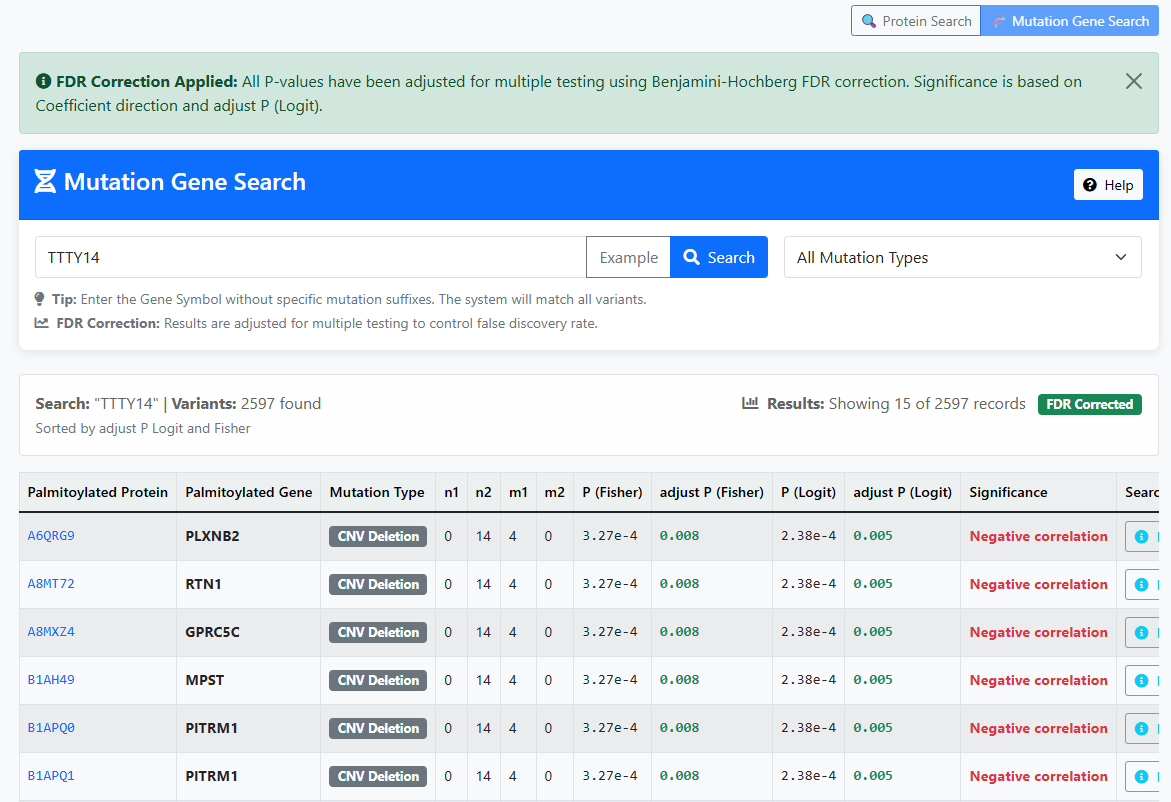The image size is (1171, 802).
Task: Click info icon in RTN1 row
Action: tap(1141, 585)
